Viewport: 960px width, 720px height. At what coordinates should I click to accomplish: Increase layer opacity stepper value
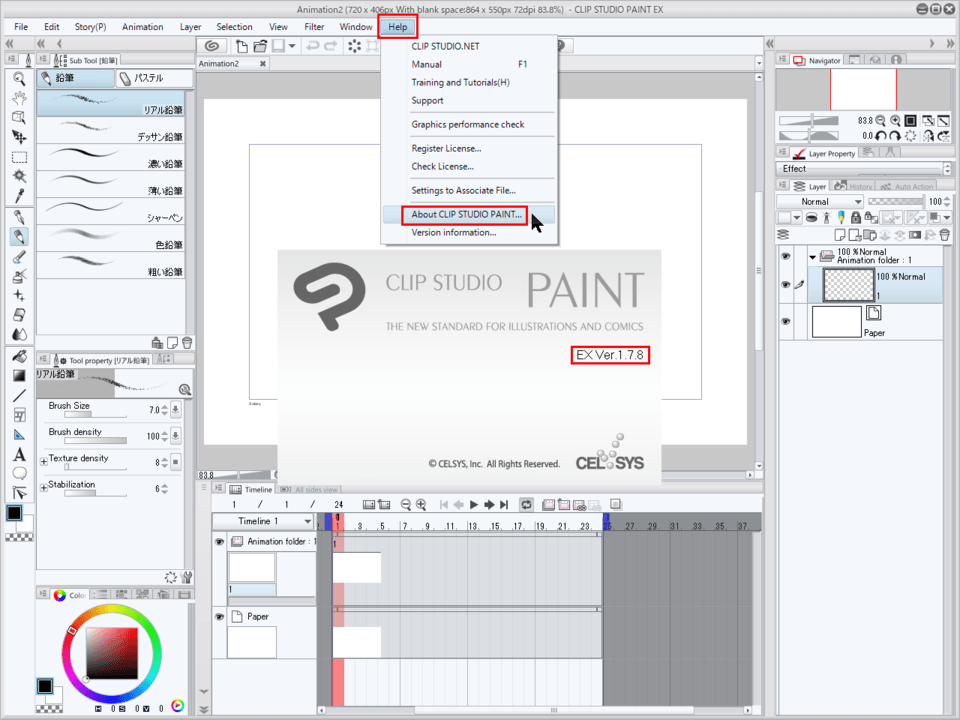click(948, 198)
